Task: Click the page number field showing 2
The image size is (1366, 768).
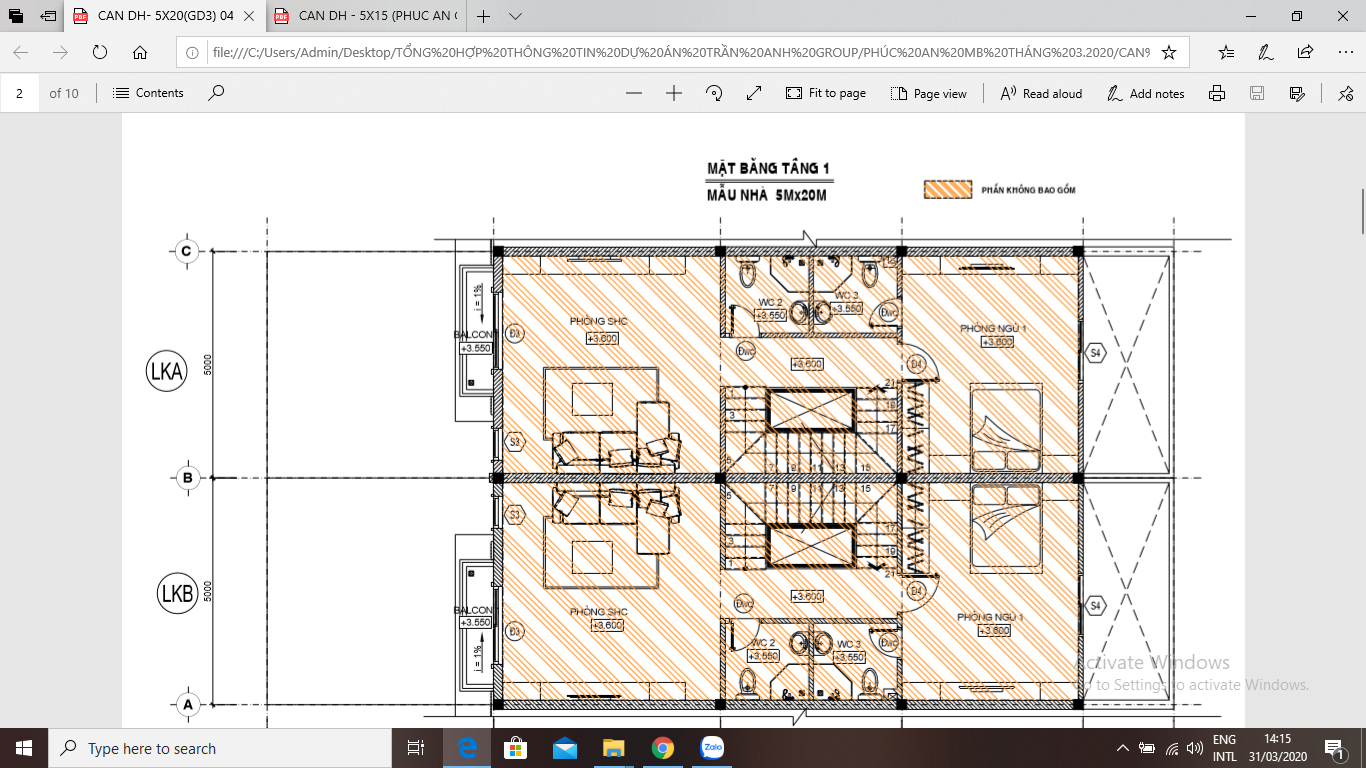Action: tap(20, 93)
